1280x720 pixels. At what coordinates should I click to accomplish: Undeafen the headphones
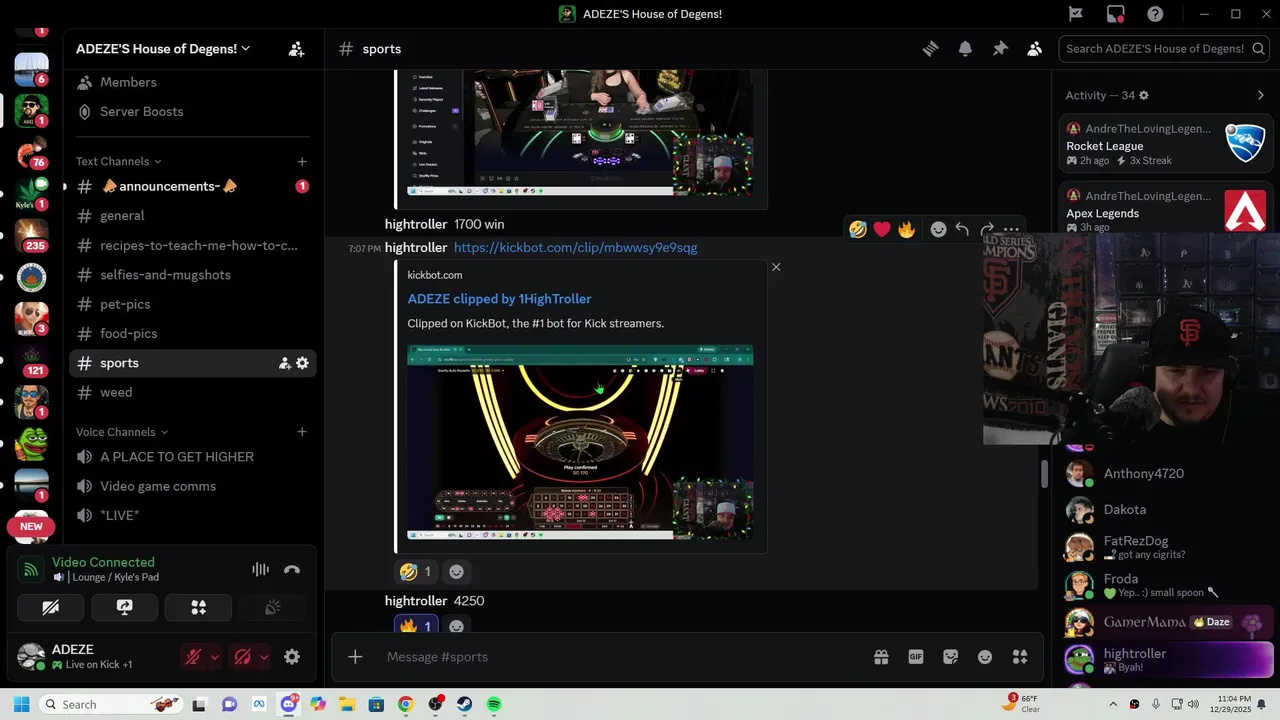coord(242,657)
